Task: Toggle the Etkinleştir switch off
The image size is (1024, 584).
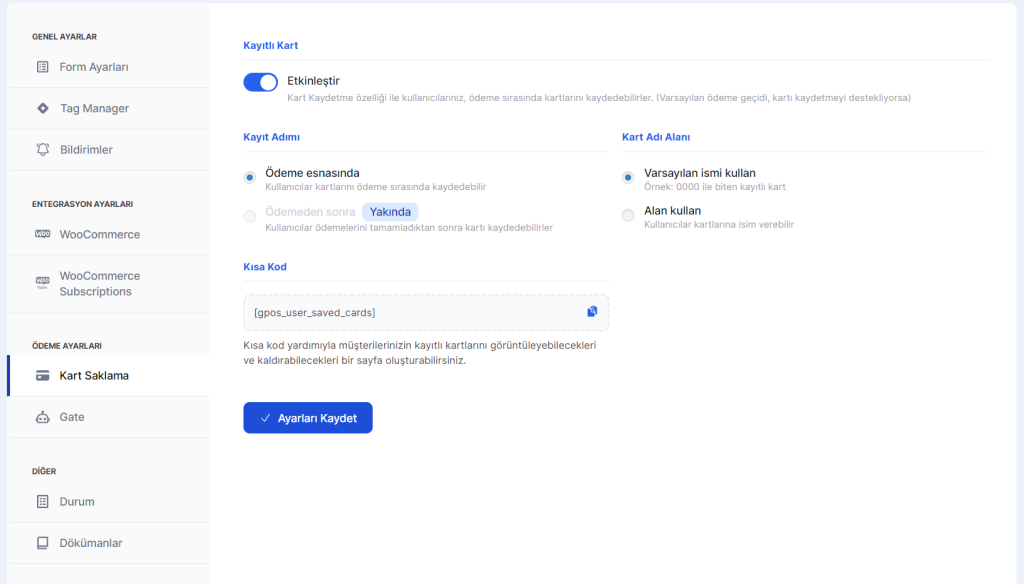Action: 260,82
